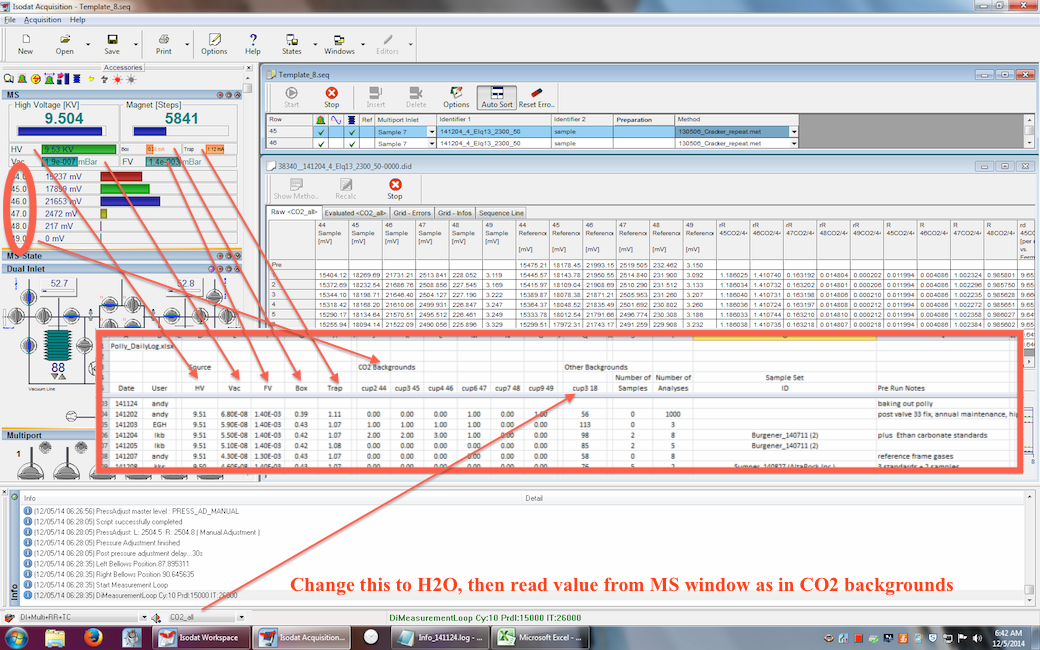Open the Method dropdown in row 46
This screenshot has height=650, width=1040.
(794, 143)
